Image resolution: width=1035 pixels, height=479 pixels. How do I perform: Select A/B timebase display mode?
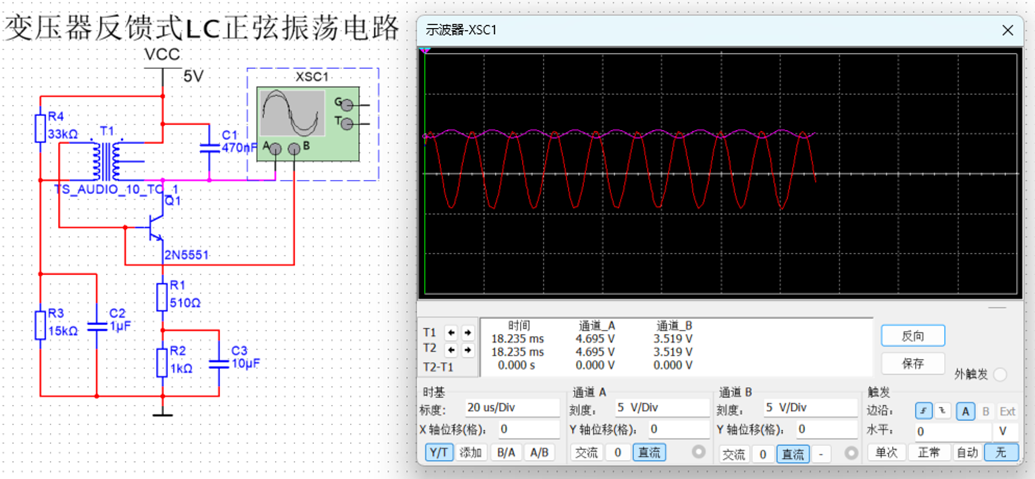click(539, 453)
